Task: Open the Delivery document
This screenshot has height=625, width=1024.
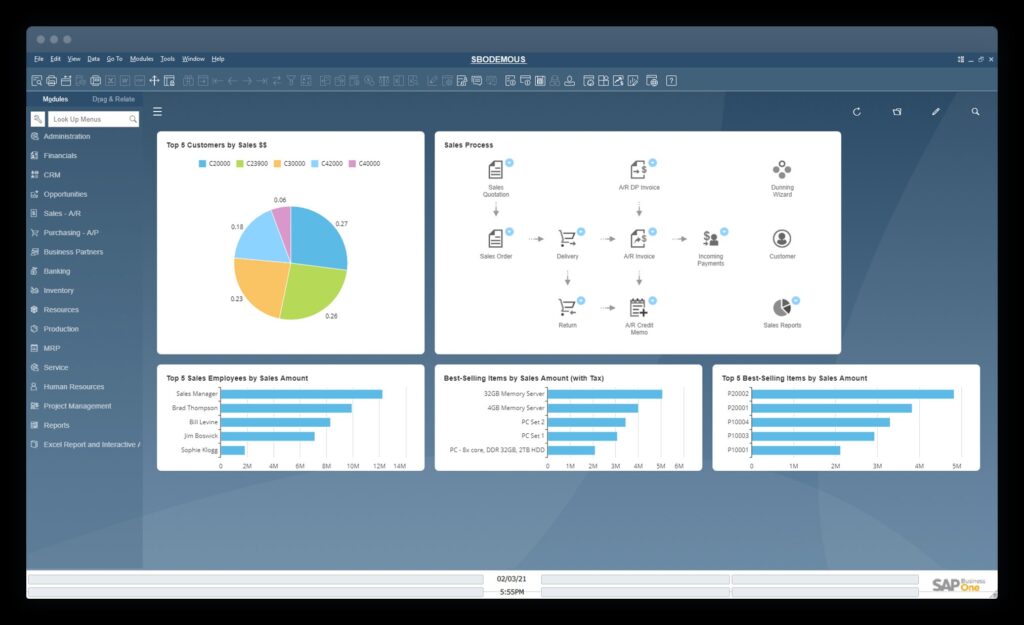Action: (568, 240)
